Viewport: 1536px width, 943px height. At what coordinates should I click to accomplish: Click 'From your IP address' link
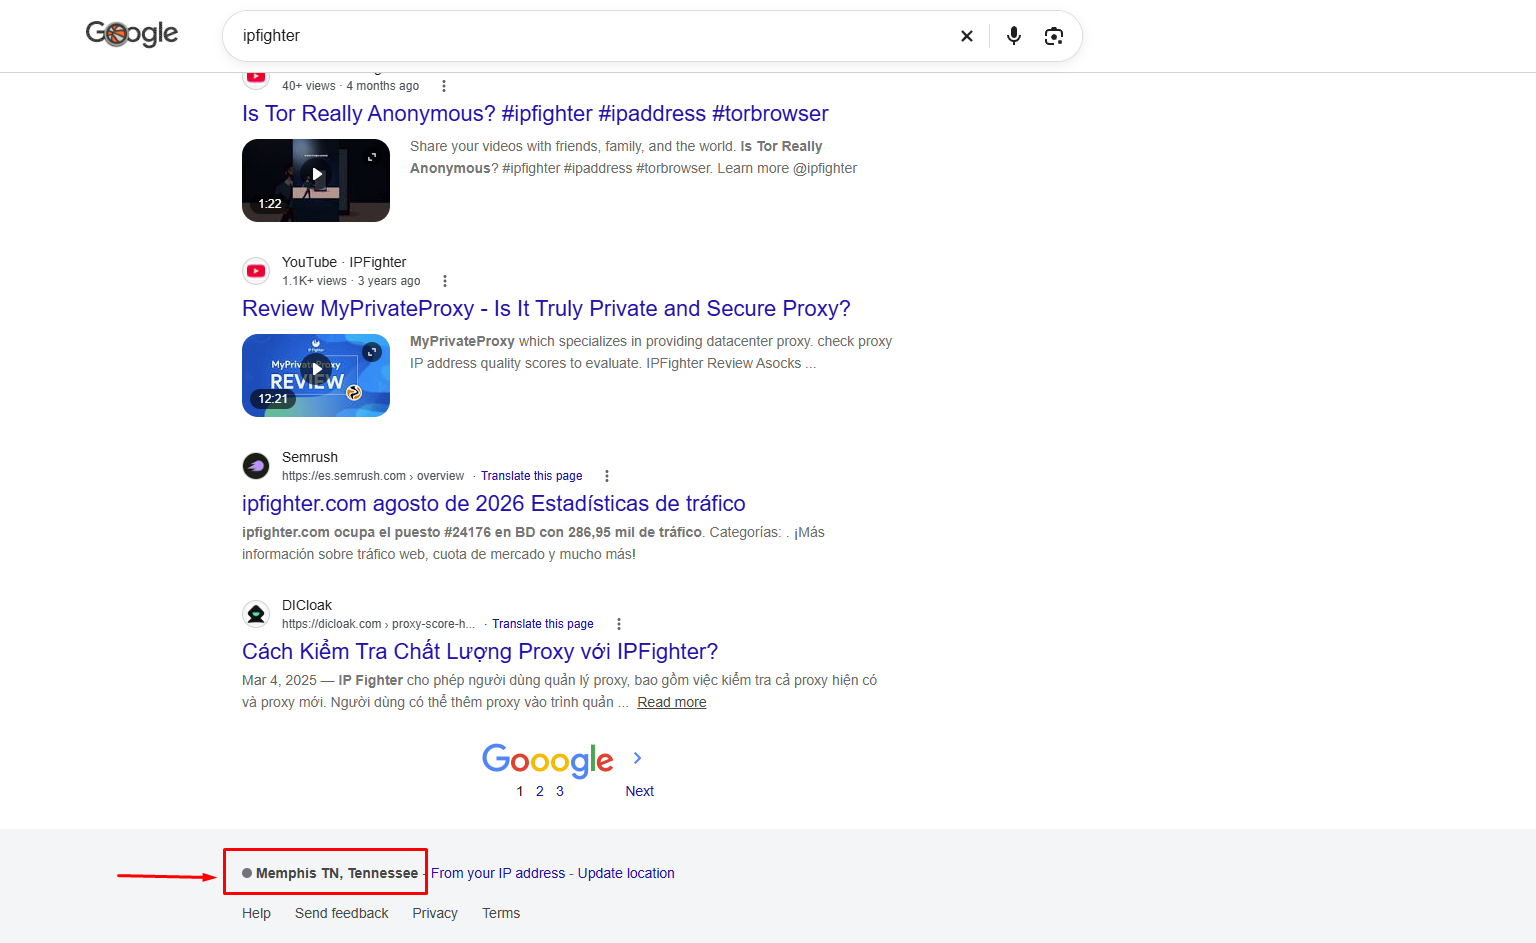498,873
